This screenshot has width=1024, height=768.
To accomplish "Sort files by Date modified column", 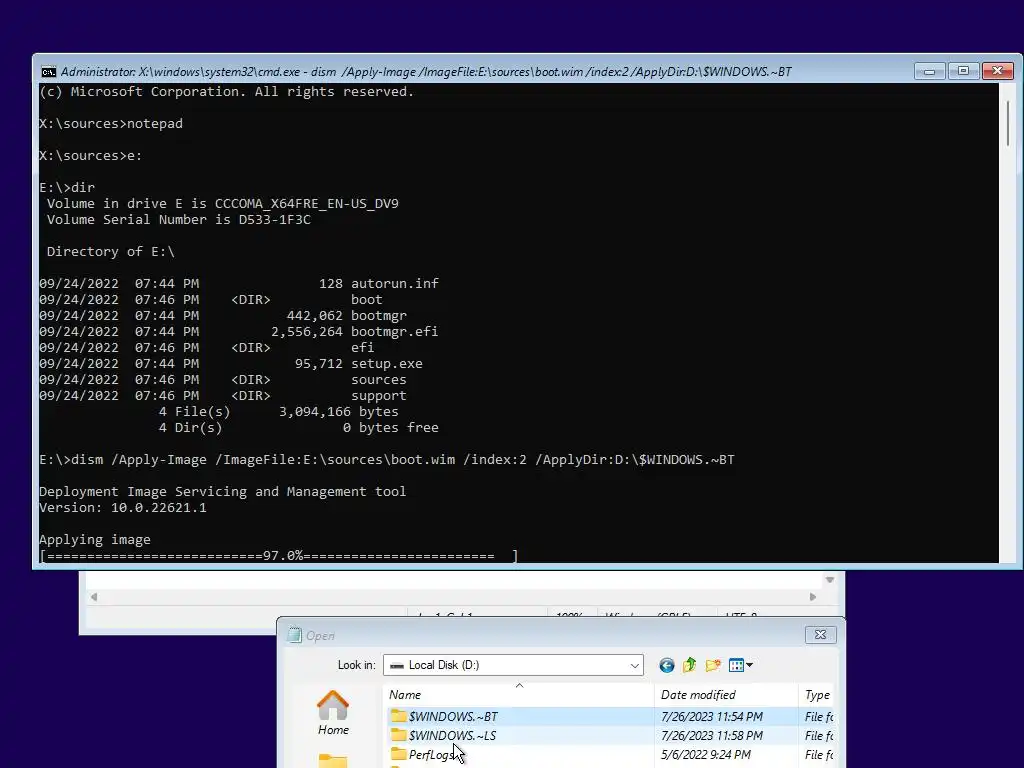I will (x=726, y=695).
